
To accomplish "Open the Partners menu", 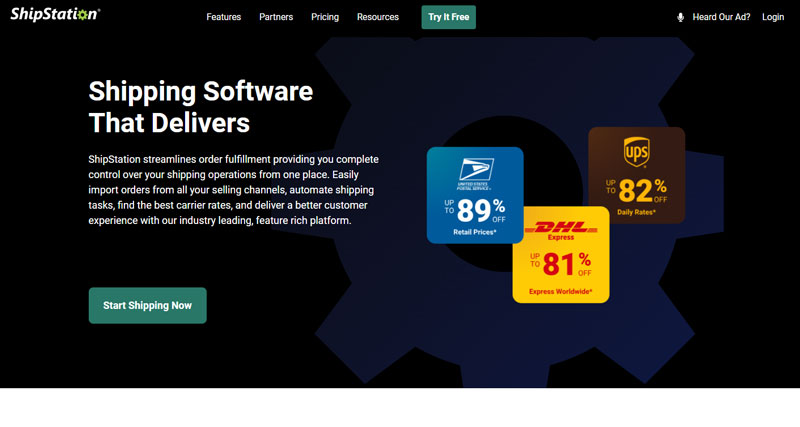I will 276,17.
